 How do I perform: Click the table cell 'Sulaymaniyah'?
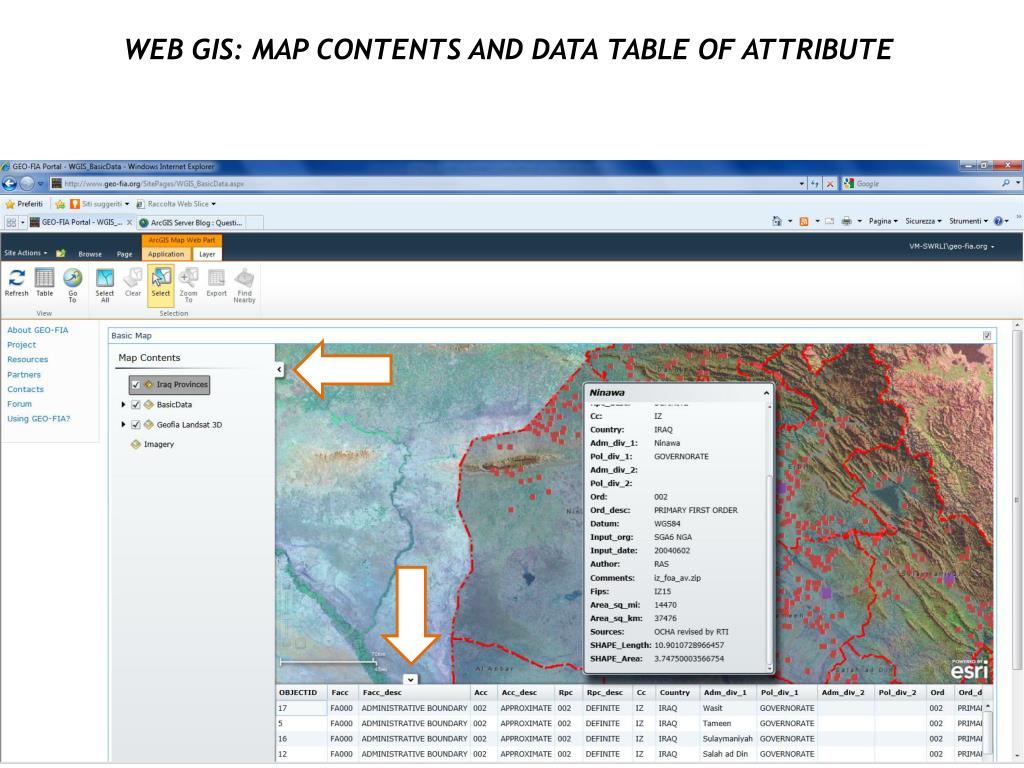click(x=728, y=739)
